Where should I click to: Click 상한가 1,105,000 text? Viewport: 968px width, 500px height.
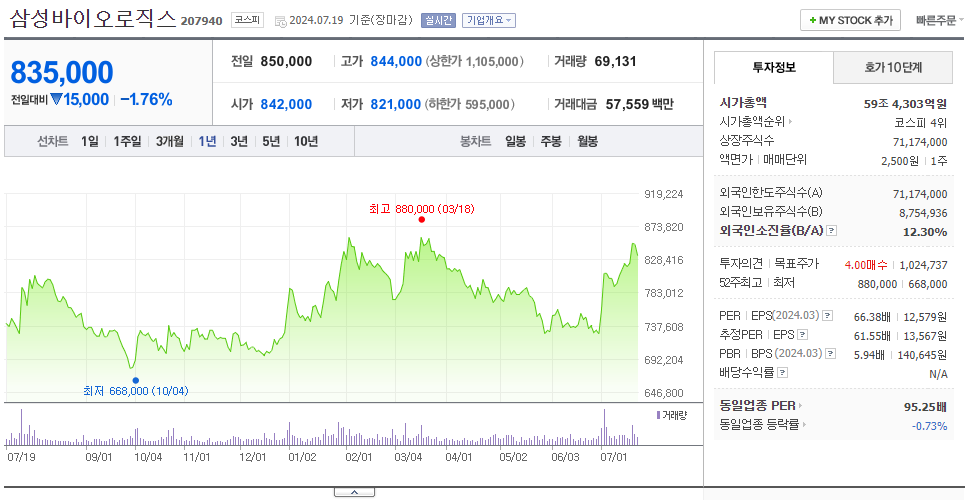click(x=475, y=62)
